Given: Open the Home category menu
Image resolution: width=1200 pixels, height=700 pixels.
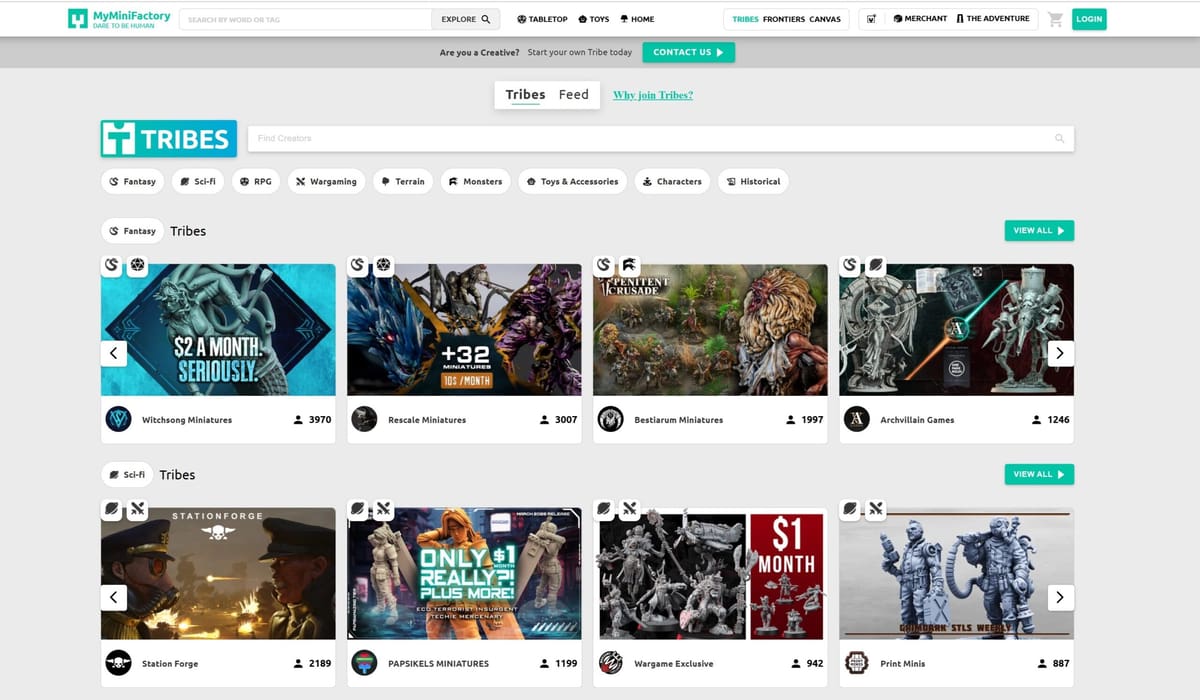Looking at the screenshot, I should click(637, 19).
